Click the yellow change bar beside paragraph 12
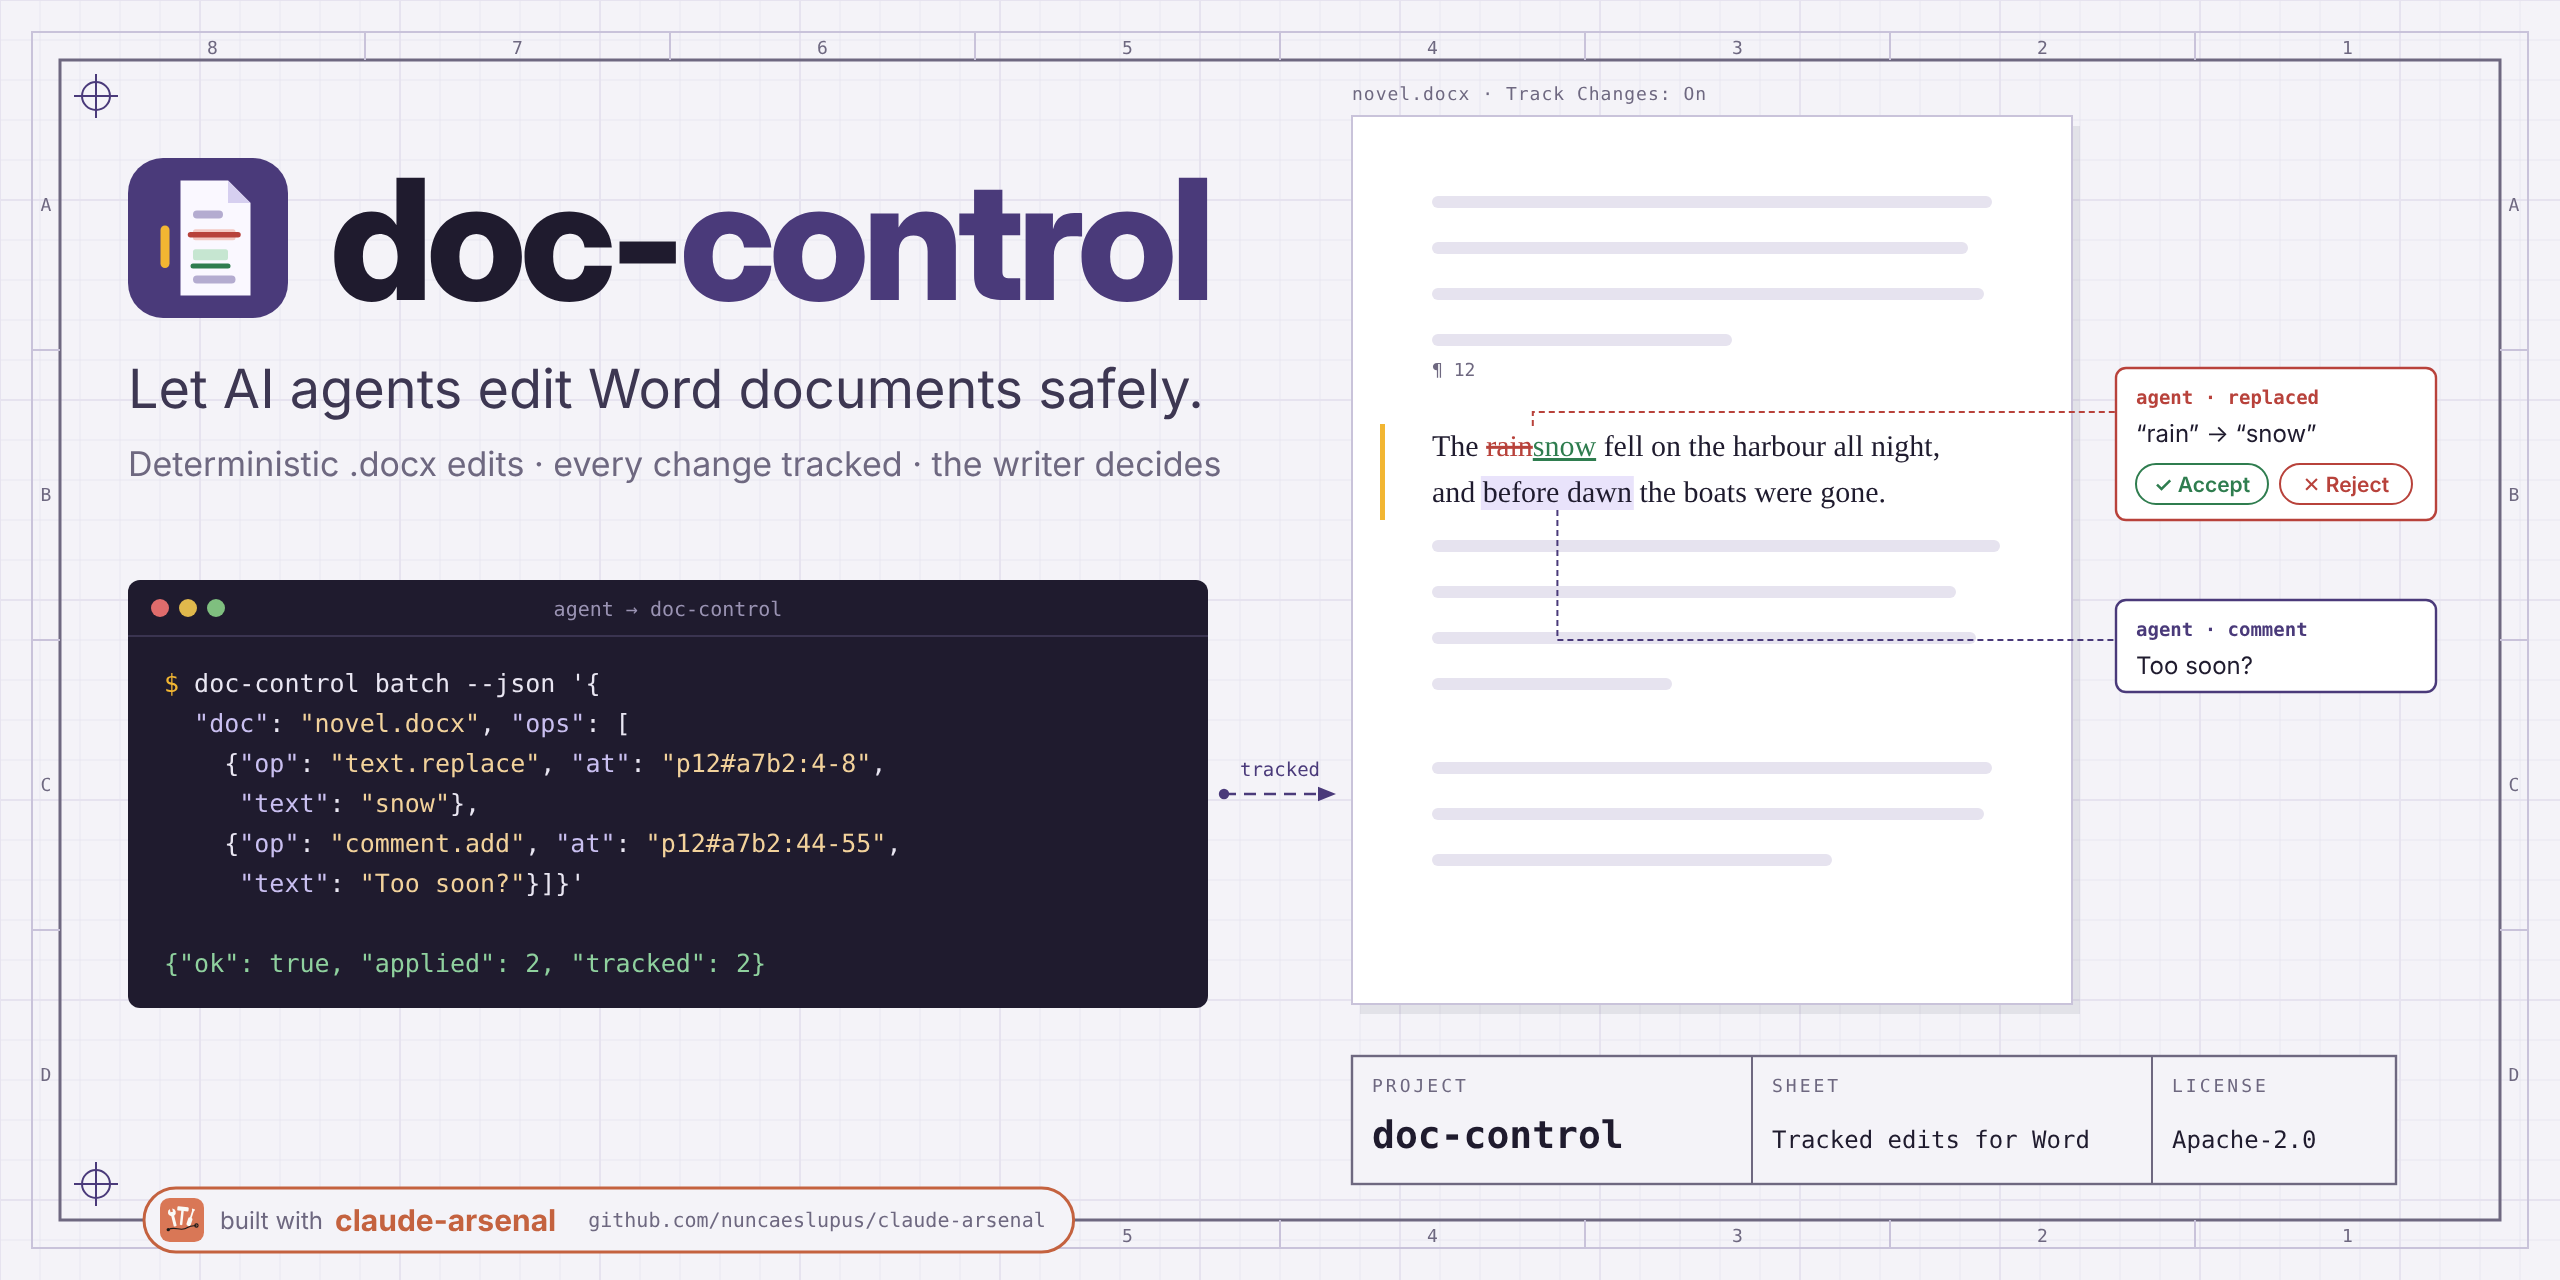 [1382, 472]
